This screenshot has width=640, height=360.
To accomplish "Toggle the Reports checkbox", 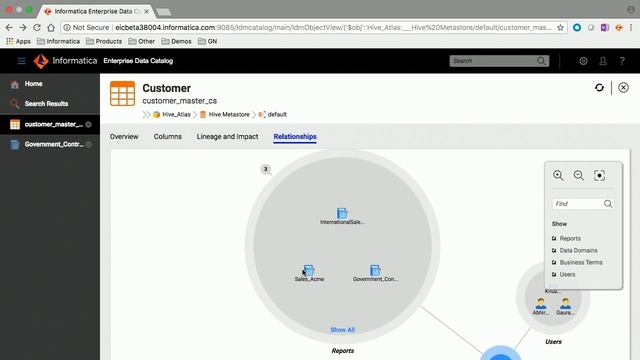I will click(x=554, y=238).
